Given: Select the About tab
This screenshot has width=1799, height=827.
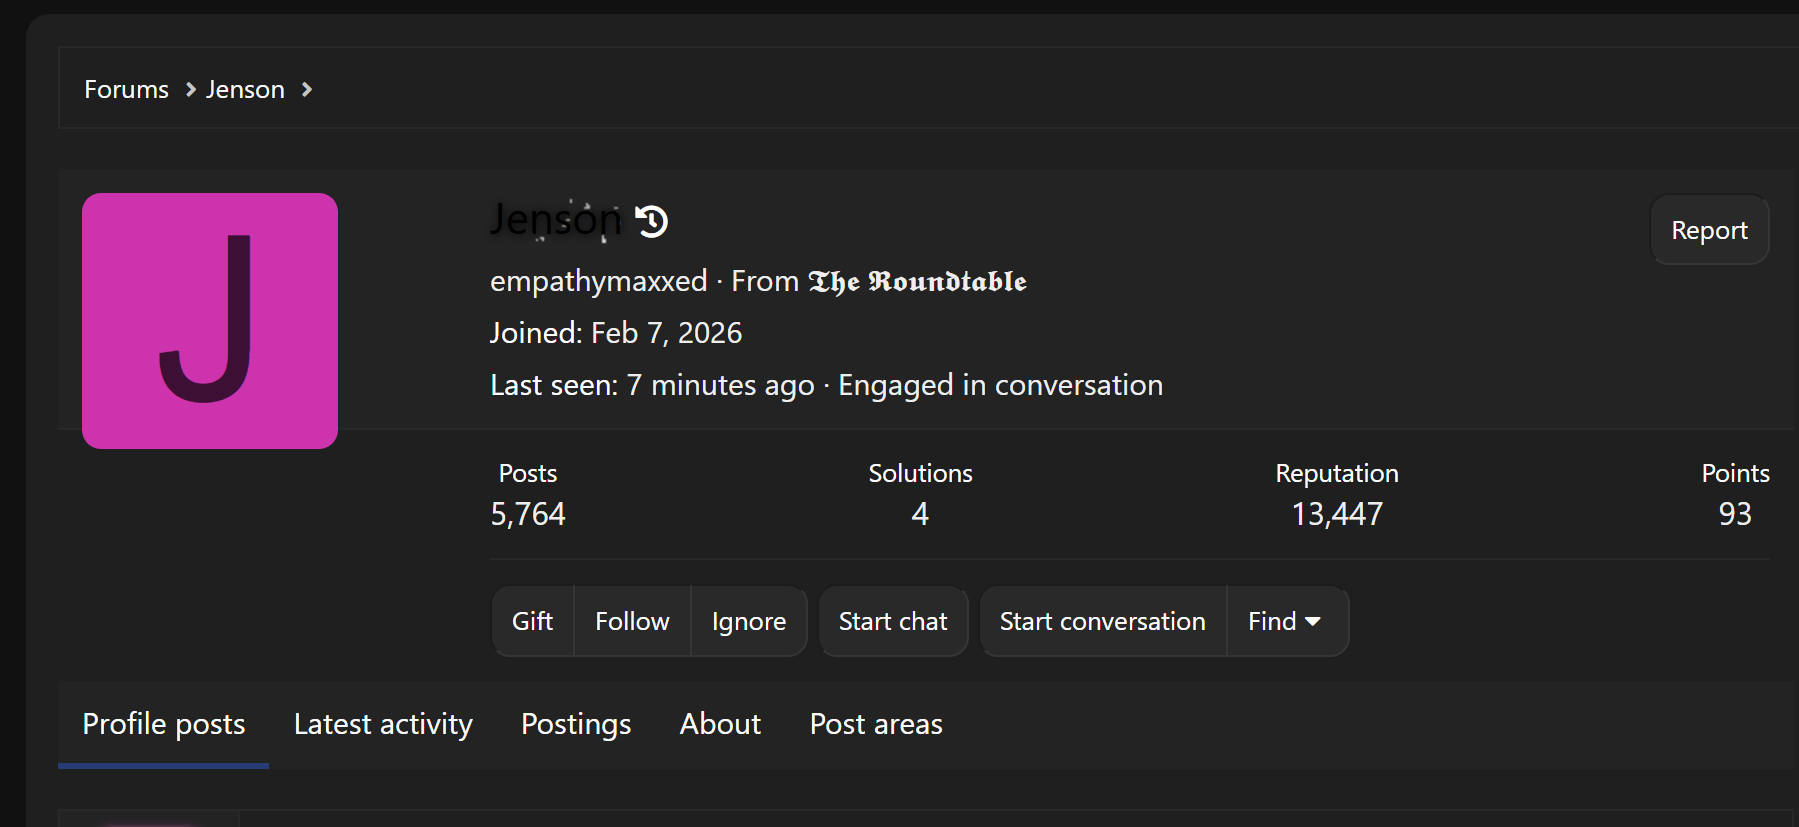Looking at the screenshot, I should click(x=720, y=724).
